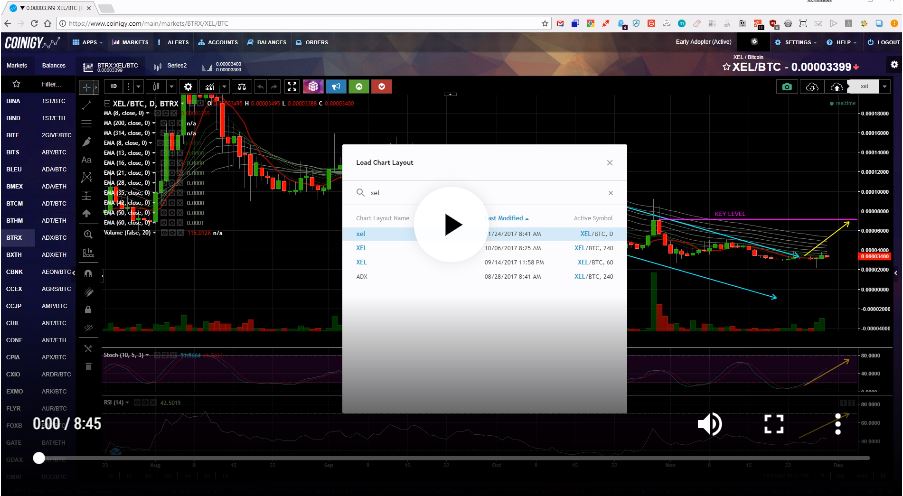
Task: Click the purple cube toolbar button
Action: click(x=313, y=86)
